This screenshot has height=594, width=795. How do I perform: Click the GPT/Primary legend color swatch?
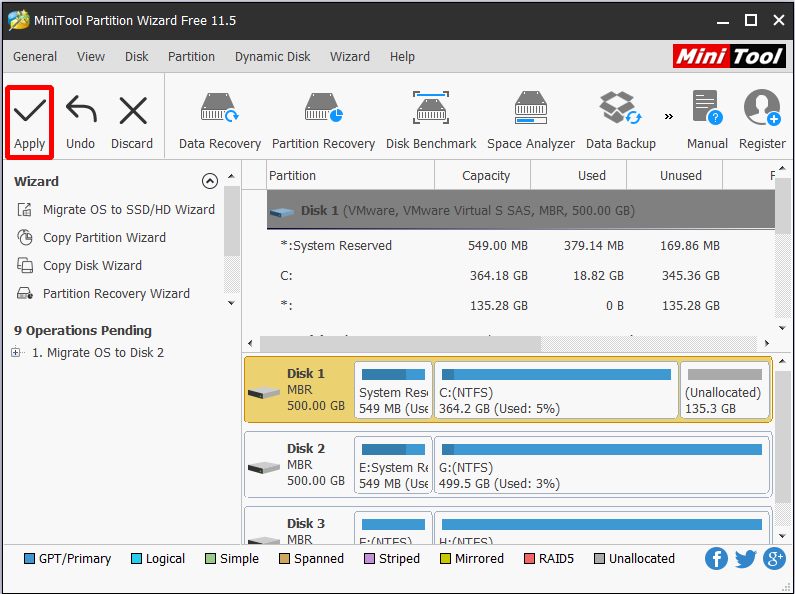(x=29, y=559)
